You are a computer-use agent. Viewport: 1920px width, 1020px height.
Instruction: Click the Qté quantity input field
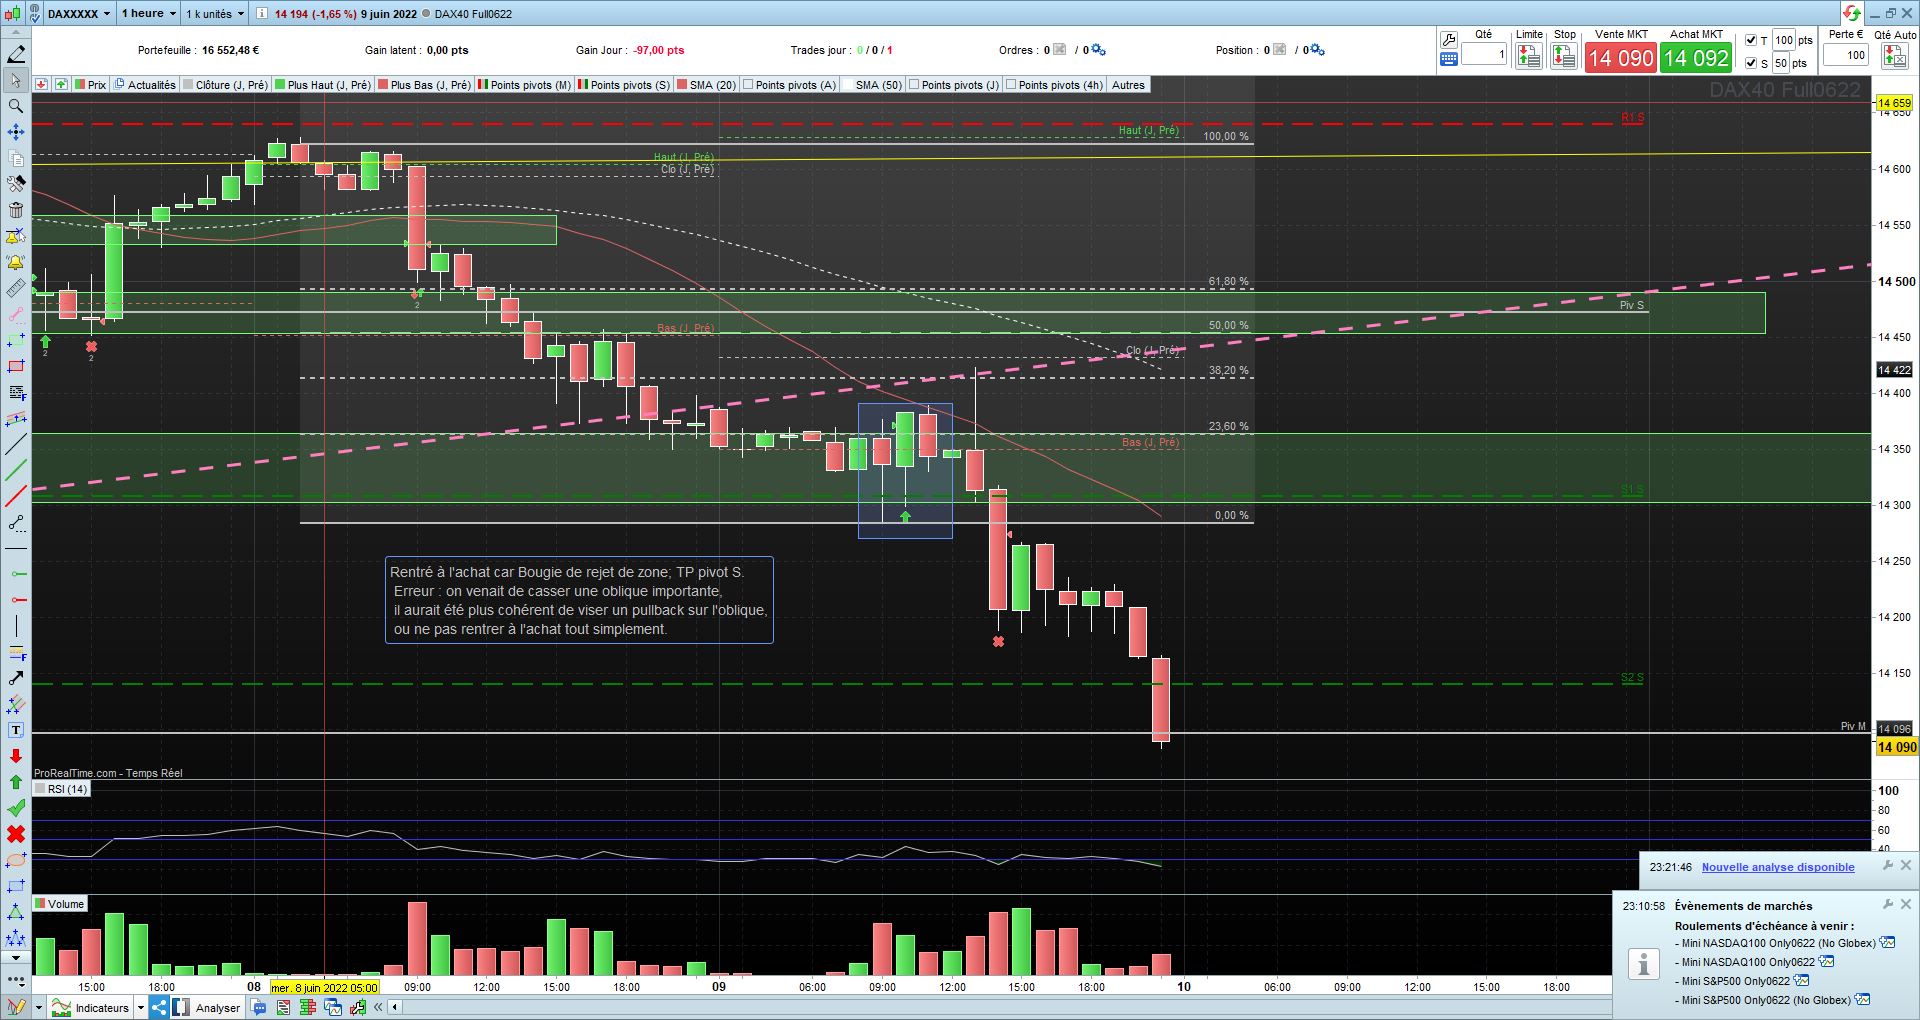[x=1484, y=55]
